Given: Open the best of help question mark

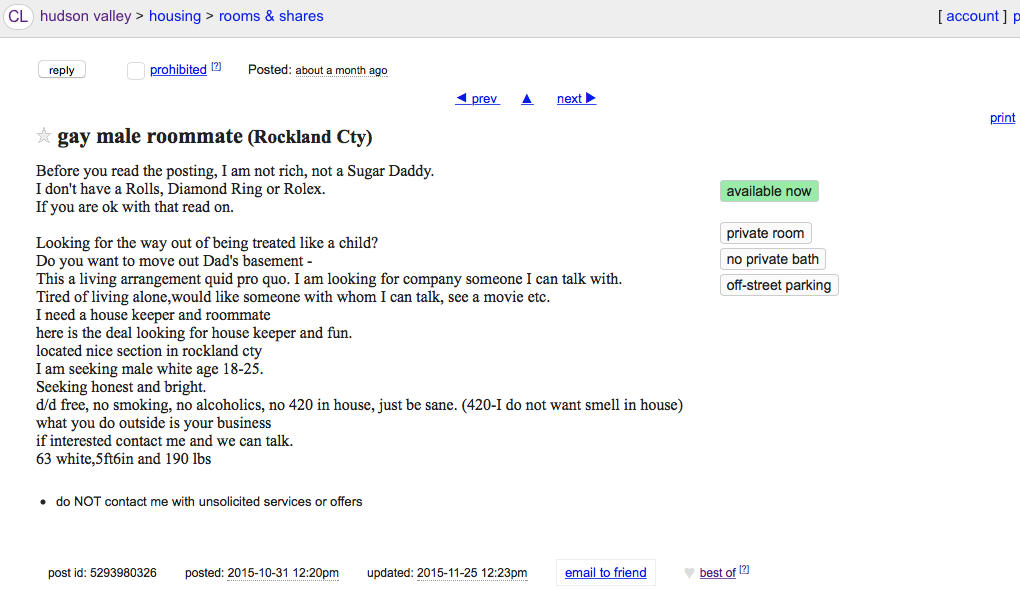Looking at the screenshot, I should coord(744,570).
